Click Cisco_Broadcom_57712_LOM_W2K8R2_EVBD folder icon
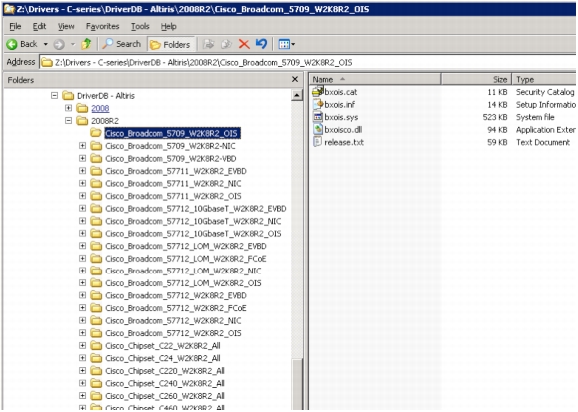 (x=96, y=246)
